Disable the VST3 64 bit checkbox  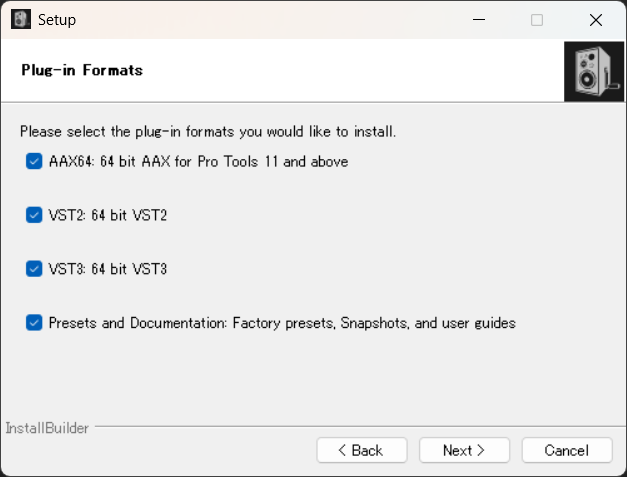tap(34, 269)
